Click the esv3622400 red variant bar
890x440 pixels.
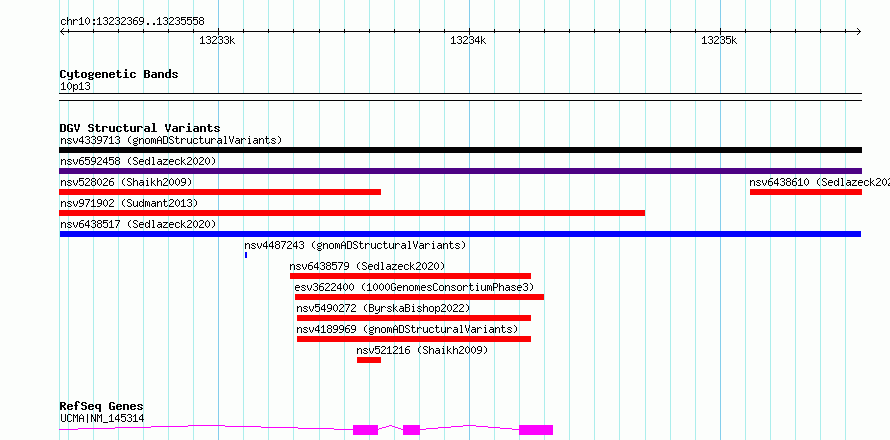(419, 297)
